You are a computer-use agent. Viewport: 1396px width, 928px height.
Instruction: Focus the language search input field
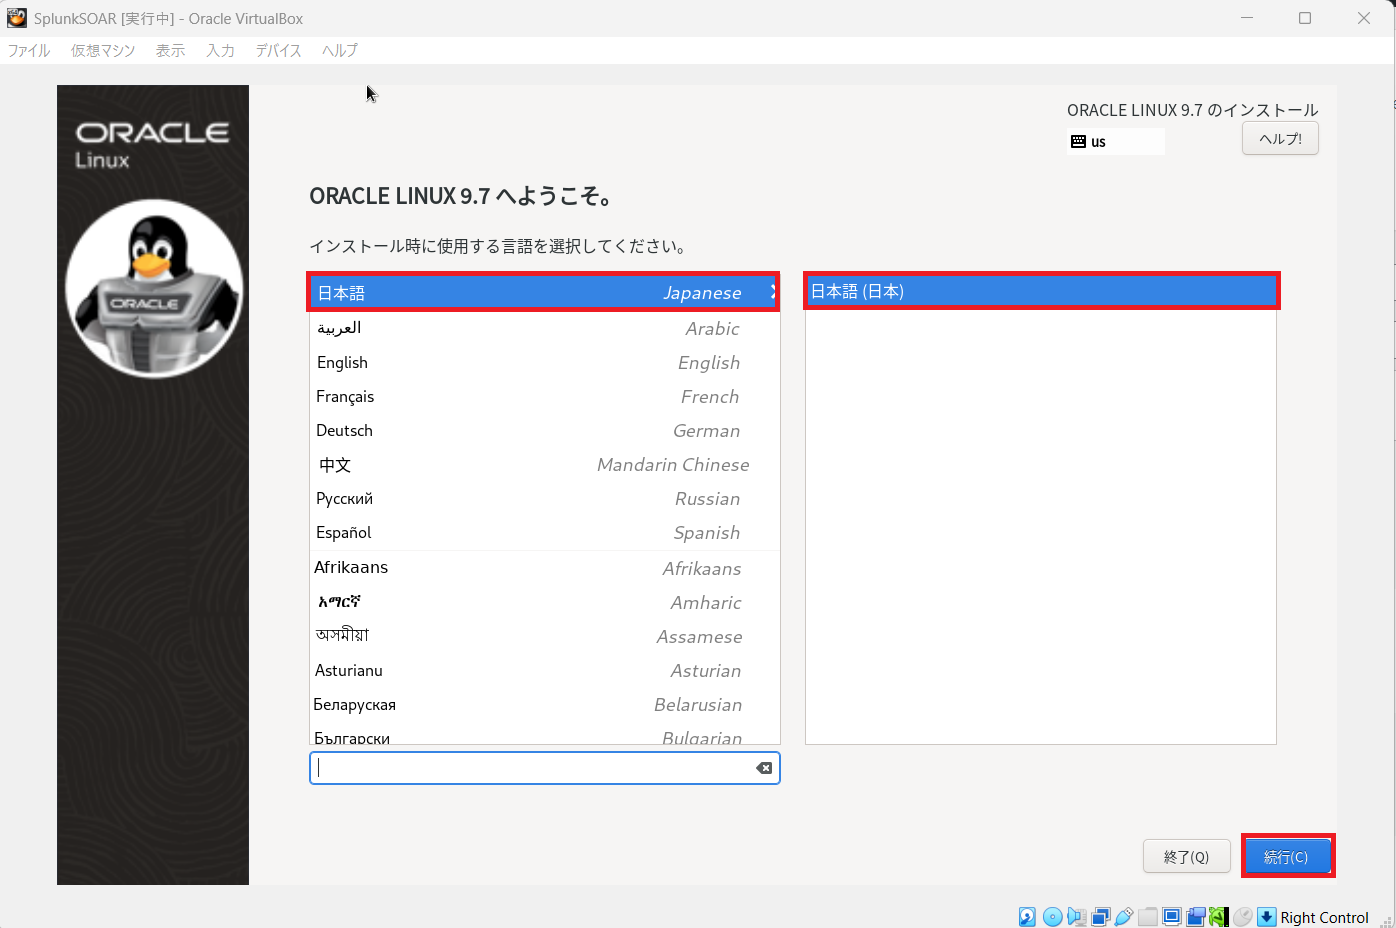click(x=530, y=768)
